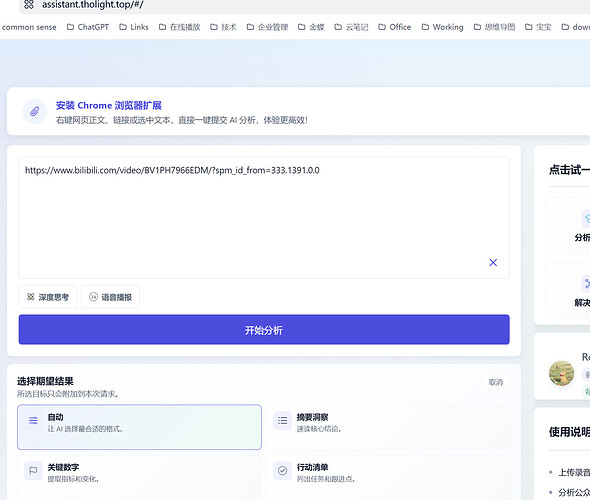This screenshot has height=500, width=590.
Task: Start analysis with the 开始分析 button
Action: click(264, 330)
